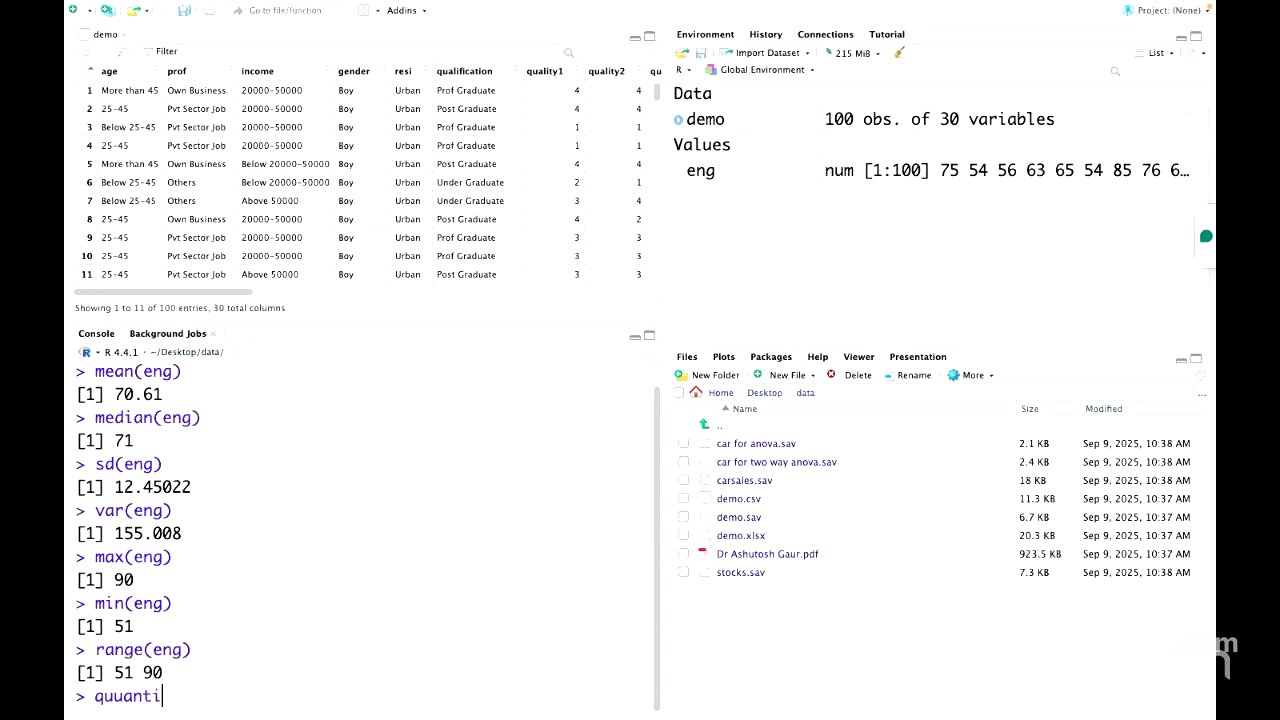Switch to the Help tab
Screen dimensions: 1280x720
(818, 356)
